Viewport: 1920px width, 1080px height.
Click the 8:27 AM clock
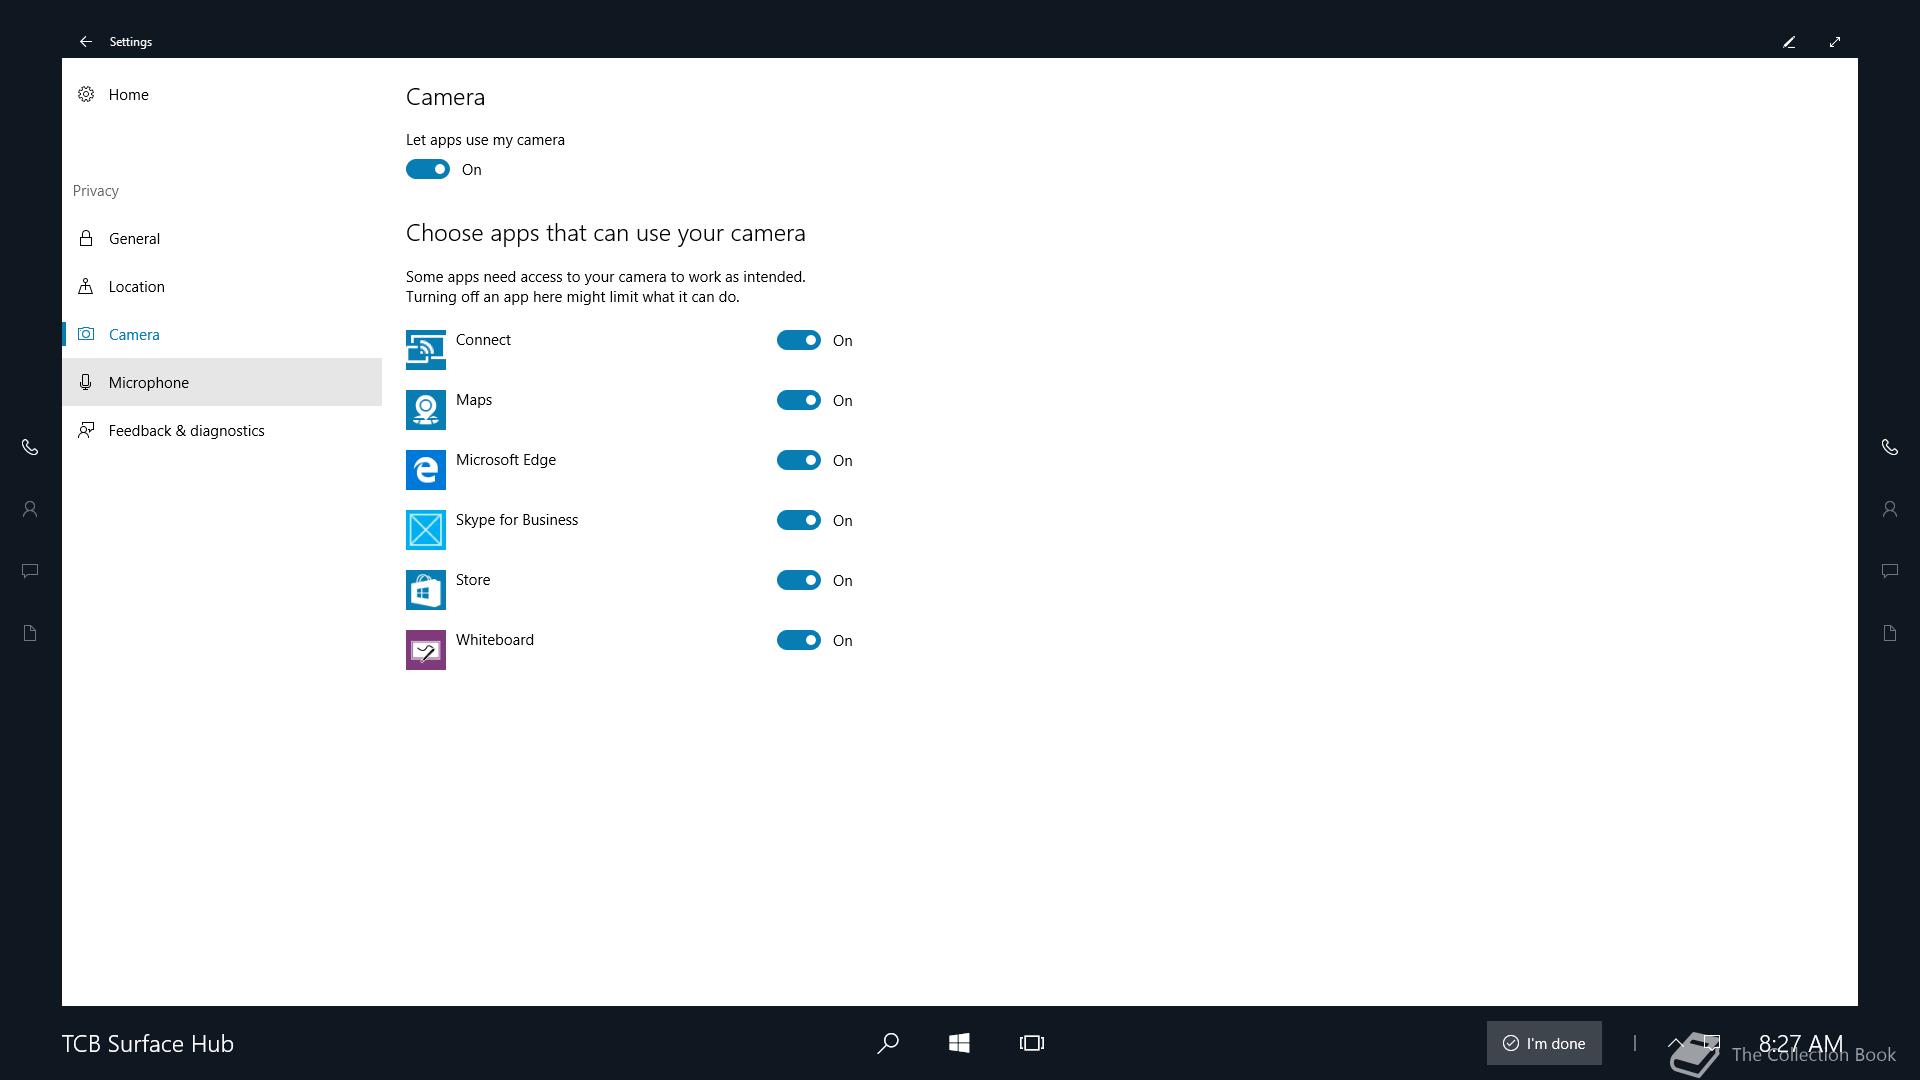(x=1800, y=1043)
